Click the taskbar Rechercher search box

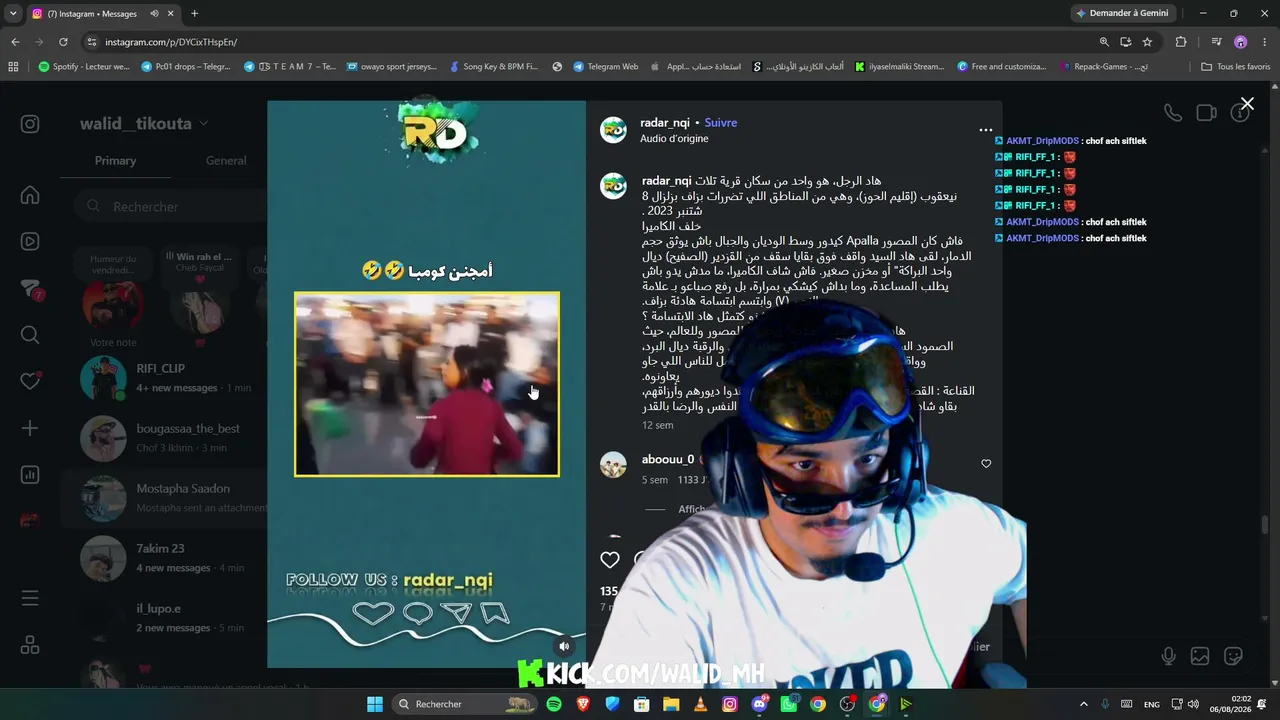tap(464, 704)
